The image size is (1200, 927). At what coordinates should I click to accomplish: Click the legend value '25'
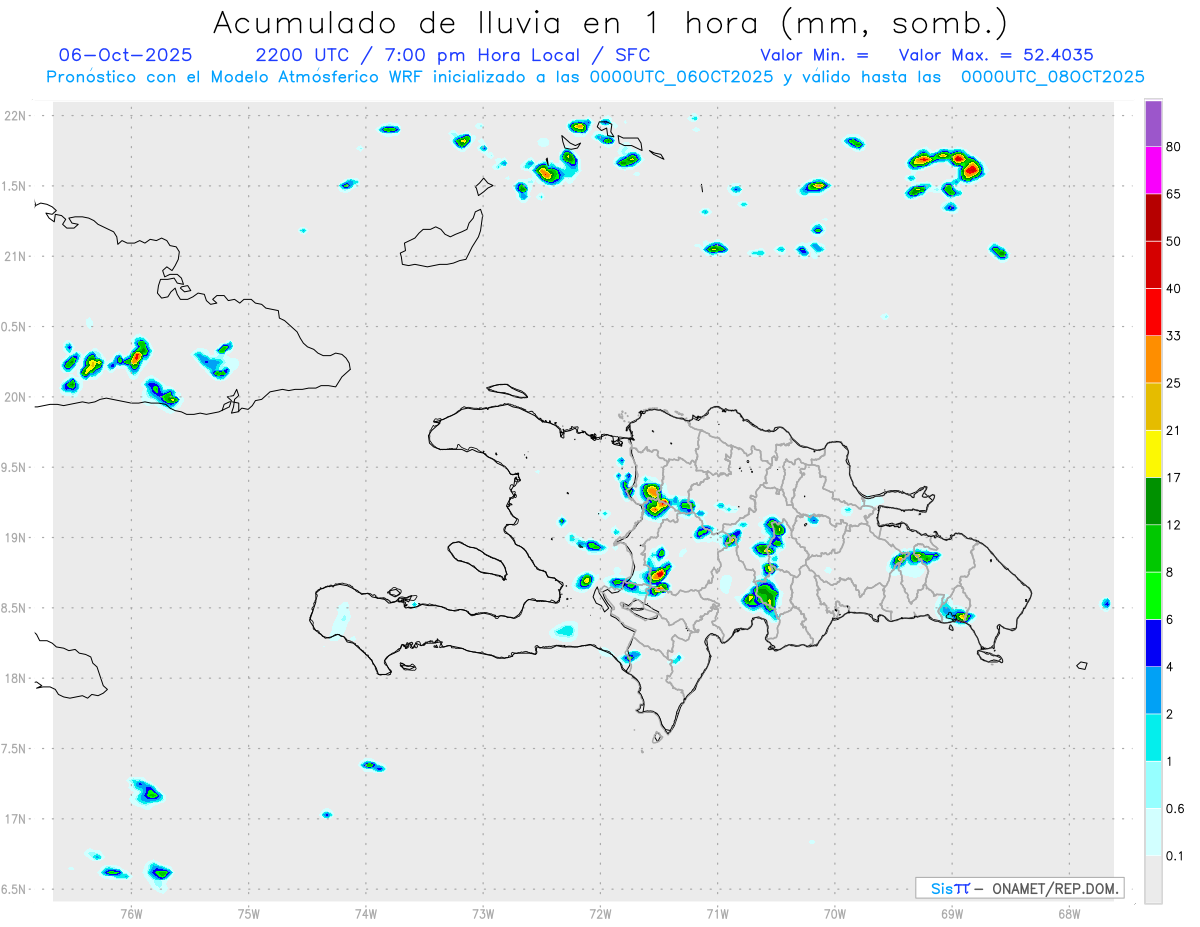click(1174, 383)
